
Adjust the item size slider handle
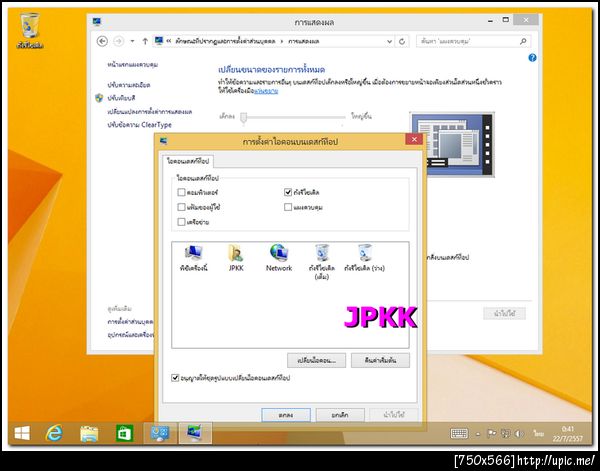pos(244,118)
